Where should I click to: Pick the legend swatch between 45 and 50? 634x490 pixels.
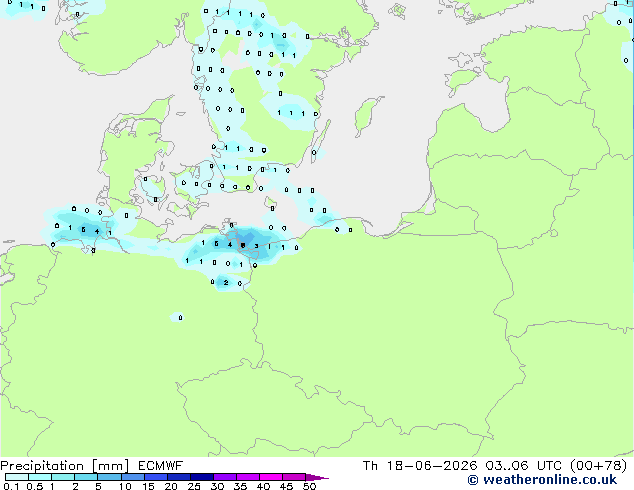[x=294, y=477]
